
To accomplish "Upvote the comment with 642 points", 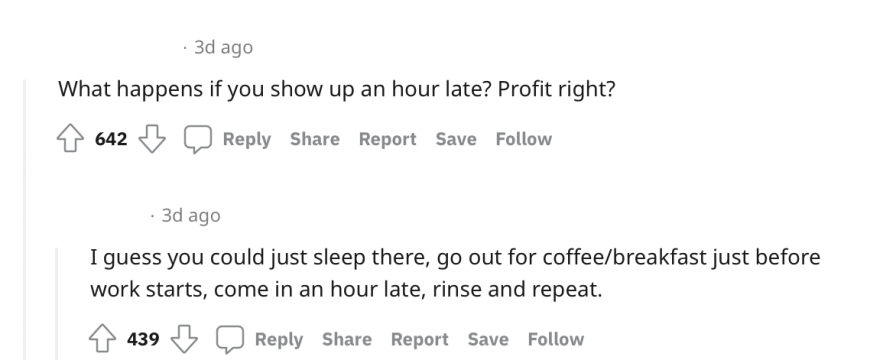I will point(70,139).
